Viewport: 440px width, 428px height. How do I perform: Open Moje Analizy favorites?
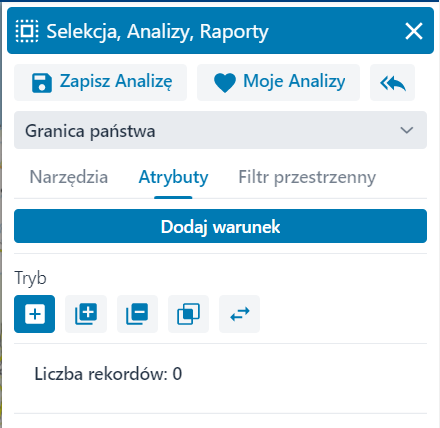(278, 82)
